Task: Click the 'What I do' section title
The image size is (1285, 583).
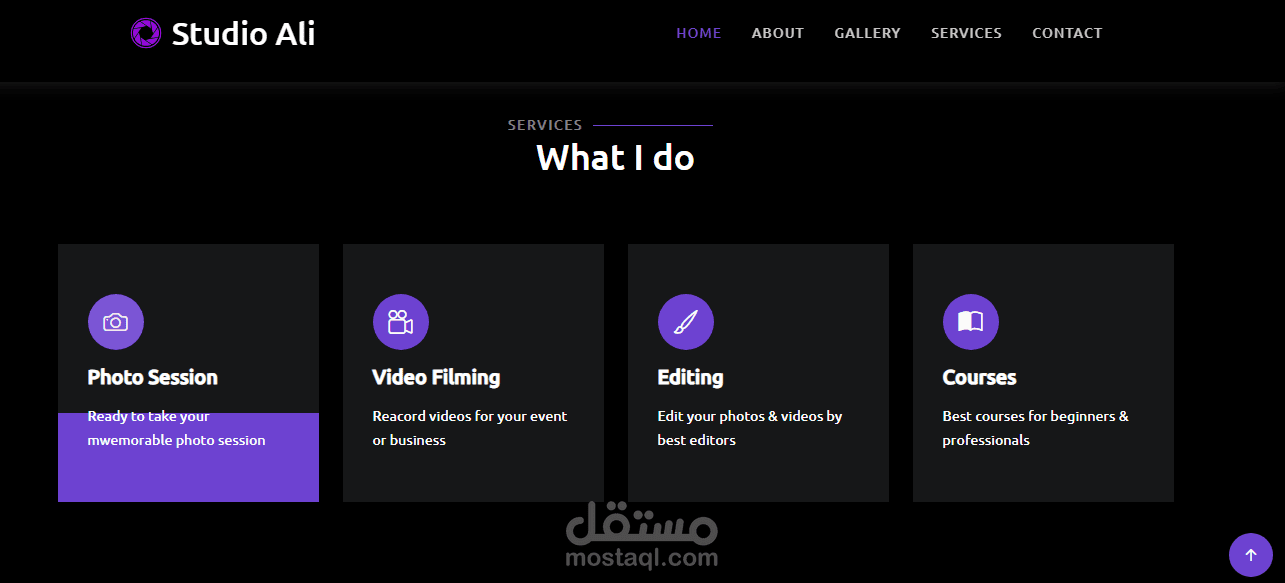Action: pyautogui.click(x=615, y=158)
